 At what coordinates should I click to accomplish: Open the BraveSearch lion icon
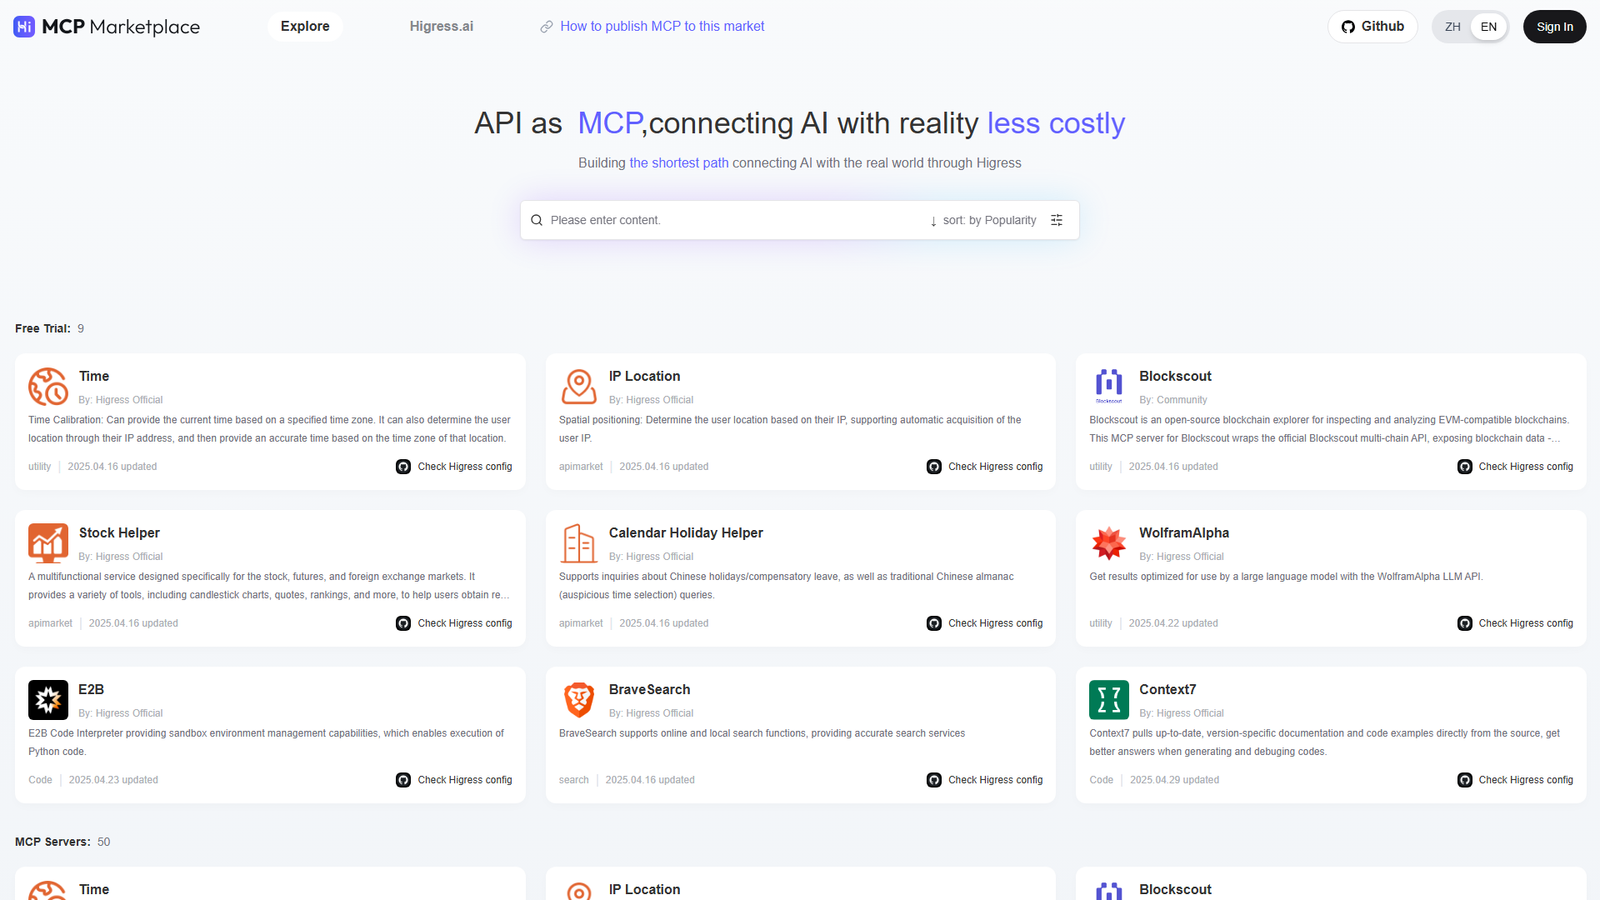pyautogui.click(x=578, y=700)
